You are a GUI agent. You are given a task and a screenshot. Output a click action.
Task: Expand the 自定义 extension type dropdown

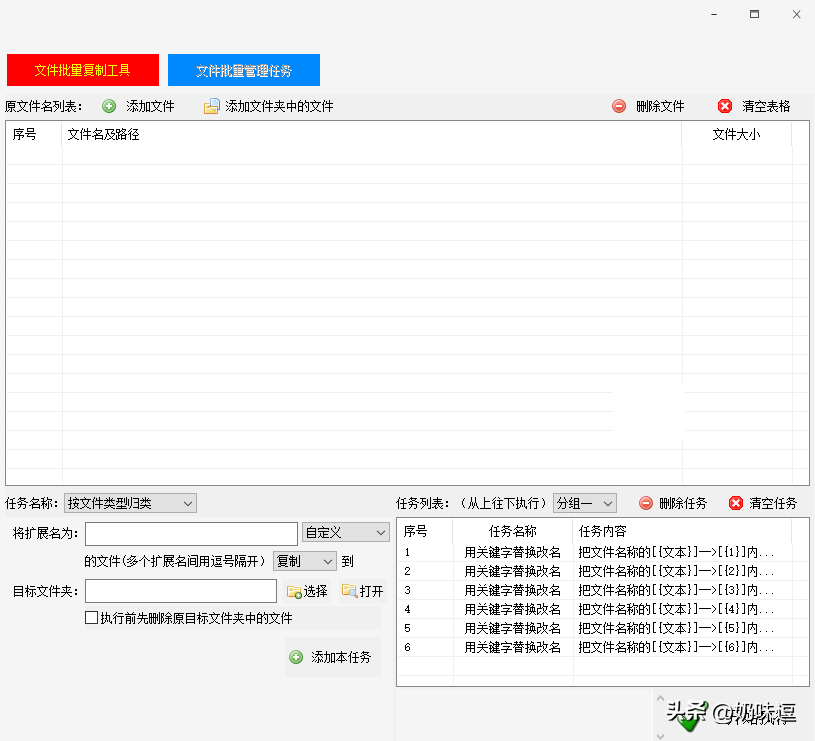(345, 533)
